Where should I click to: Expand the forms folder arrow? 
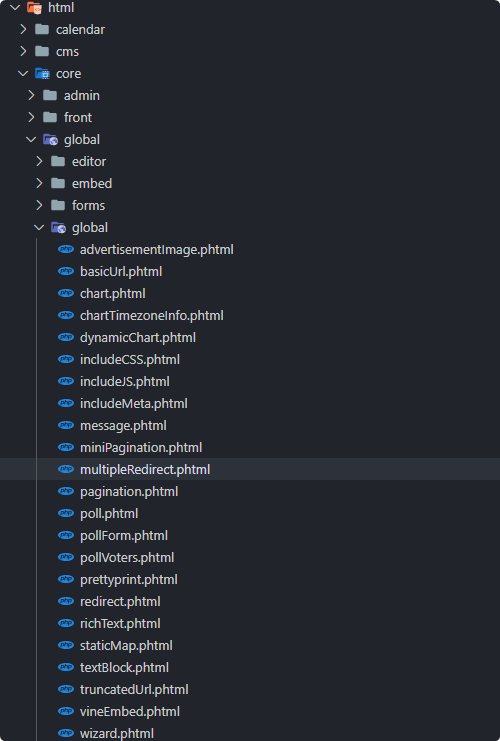pos(39,205)
